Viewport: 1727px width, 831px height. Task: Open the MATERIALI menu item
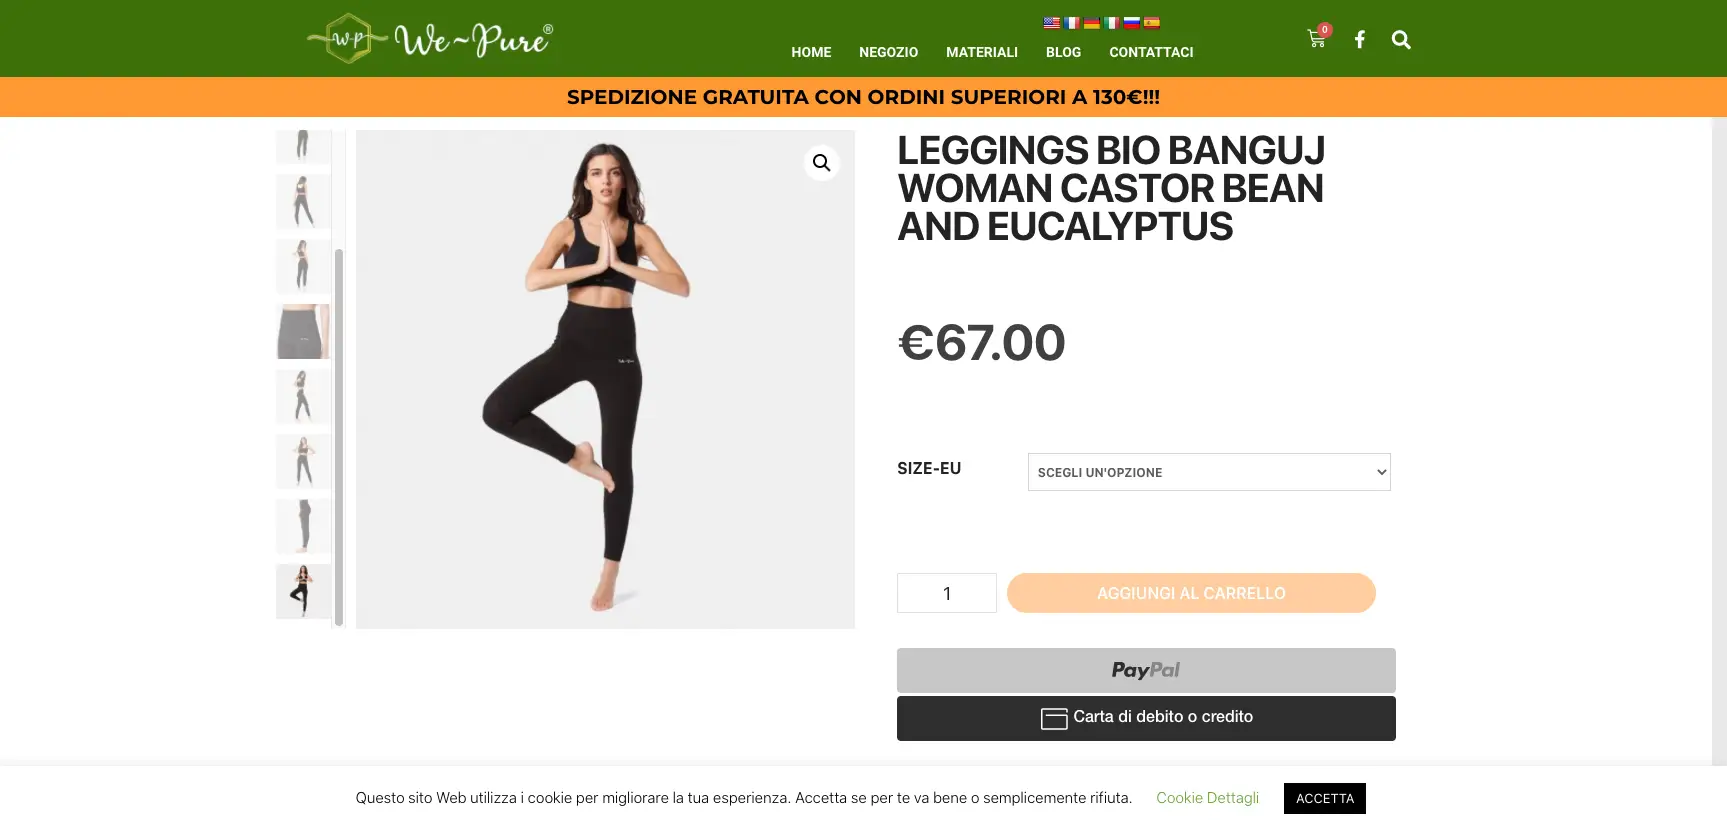coord(982,52)
